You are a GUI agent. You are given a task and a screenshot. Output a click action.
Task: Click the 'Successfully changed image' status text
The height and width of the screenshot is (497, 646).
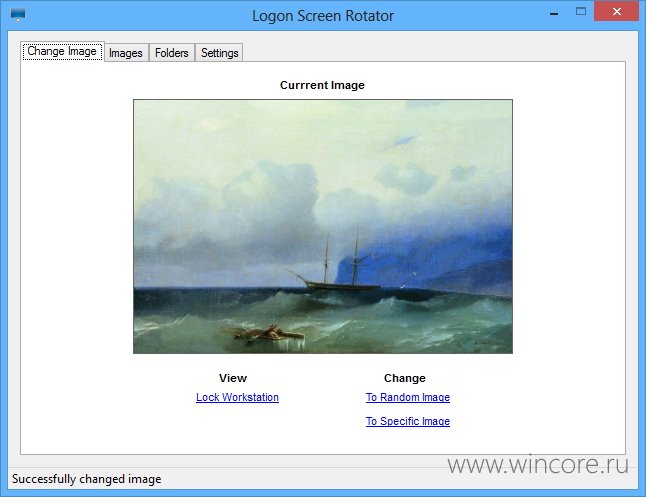tap(87, 479)
